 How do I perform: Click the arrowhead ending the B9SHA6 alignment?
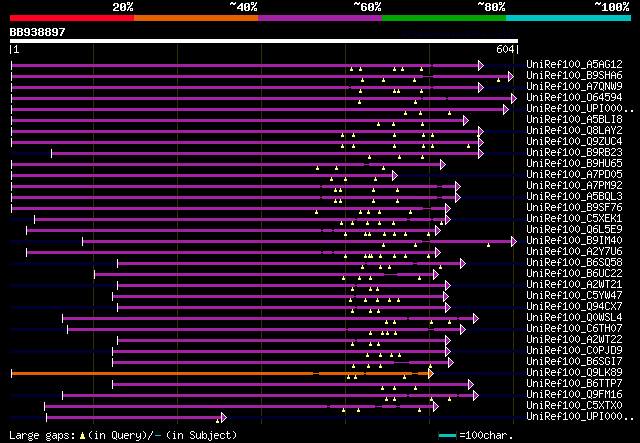pyautogui.click(x=511, y=76)
